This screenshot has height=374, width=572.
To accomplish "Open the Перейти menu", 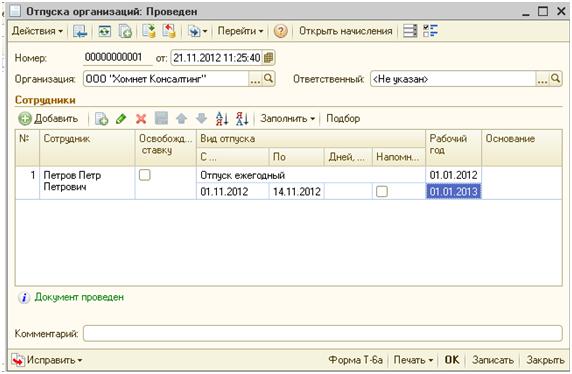I will pos(240,31).
